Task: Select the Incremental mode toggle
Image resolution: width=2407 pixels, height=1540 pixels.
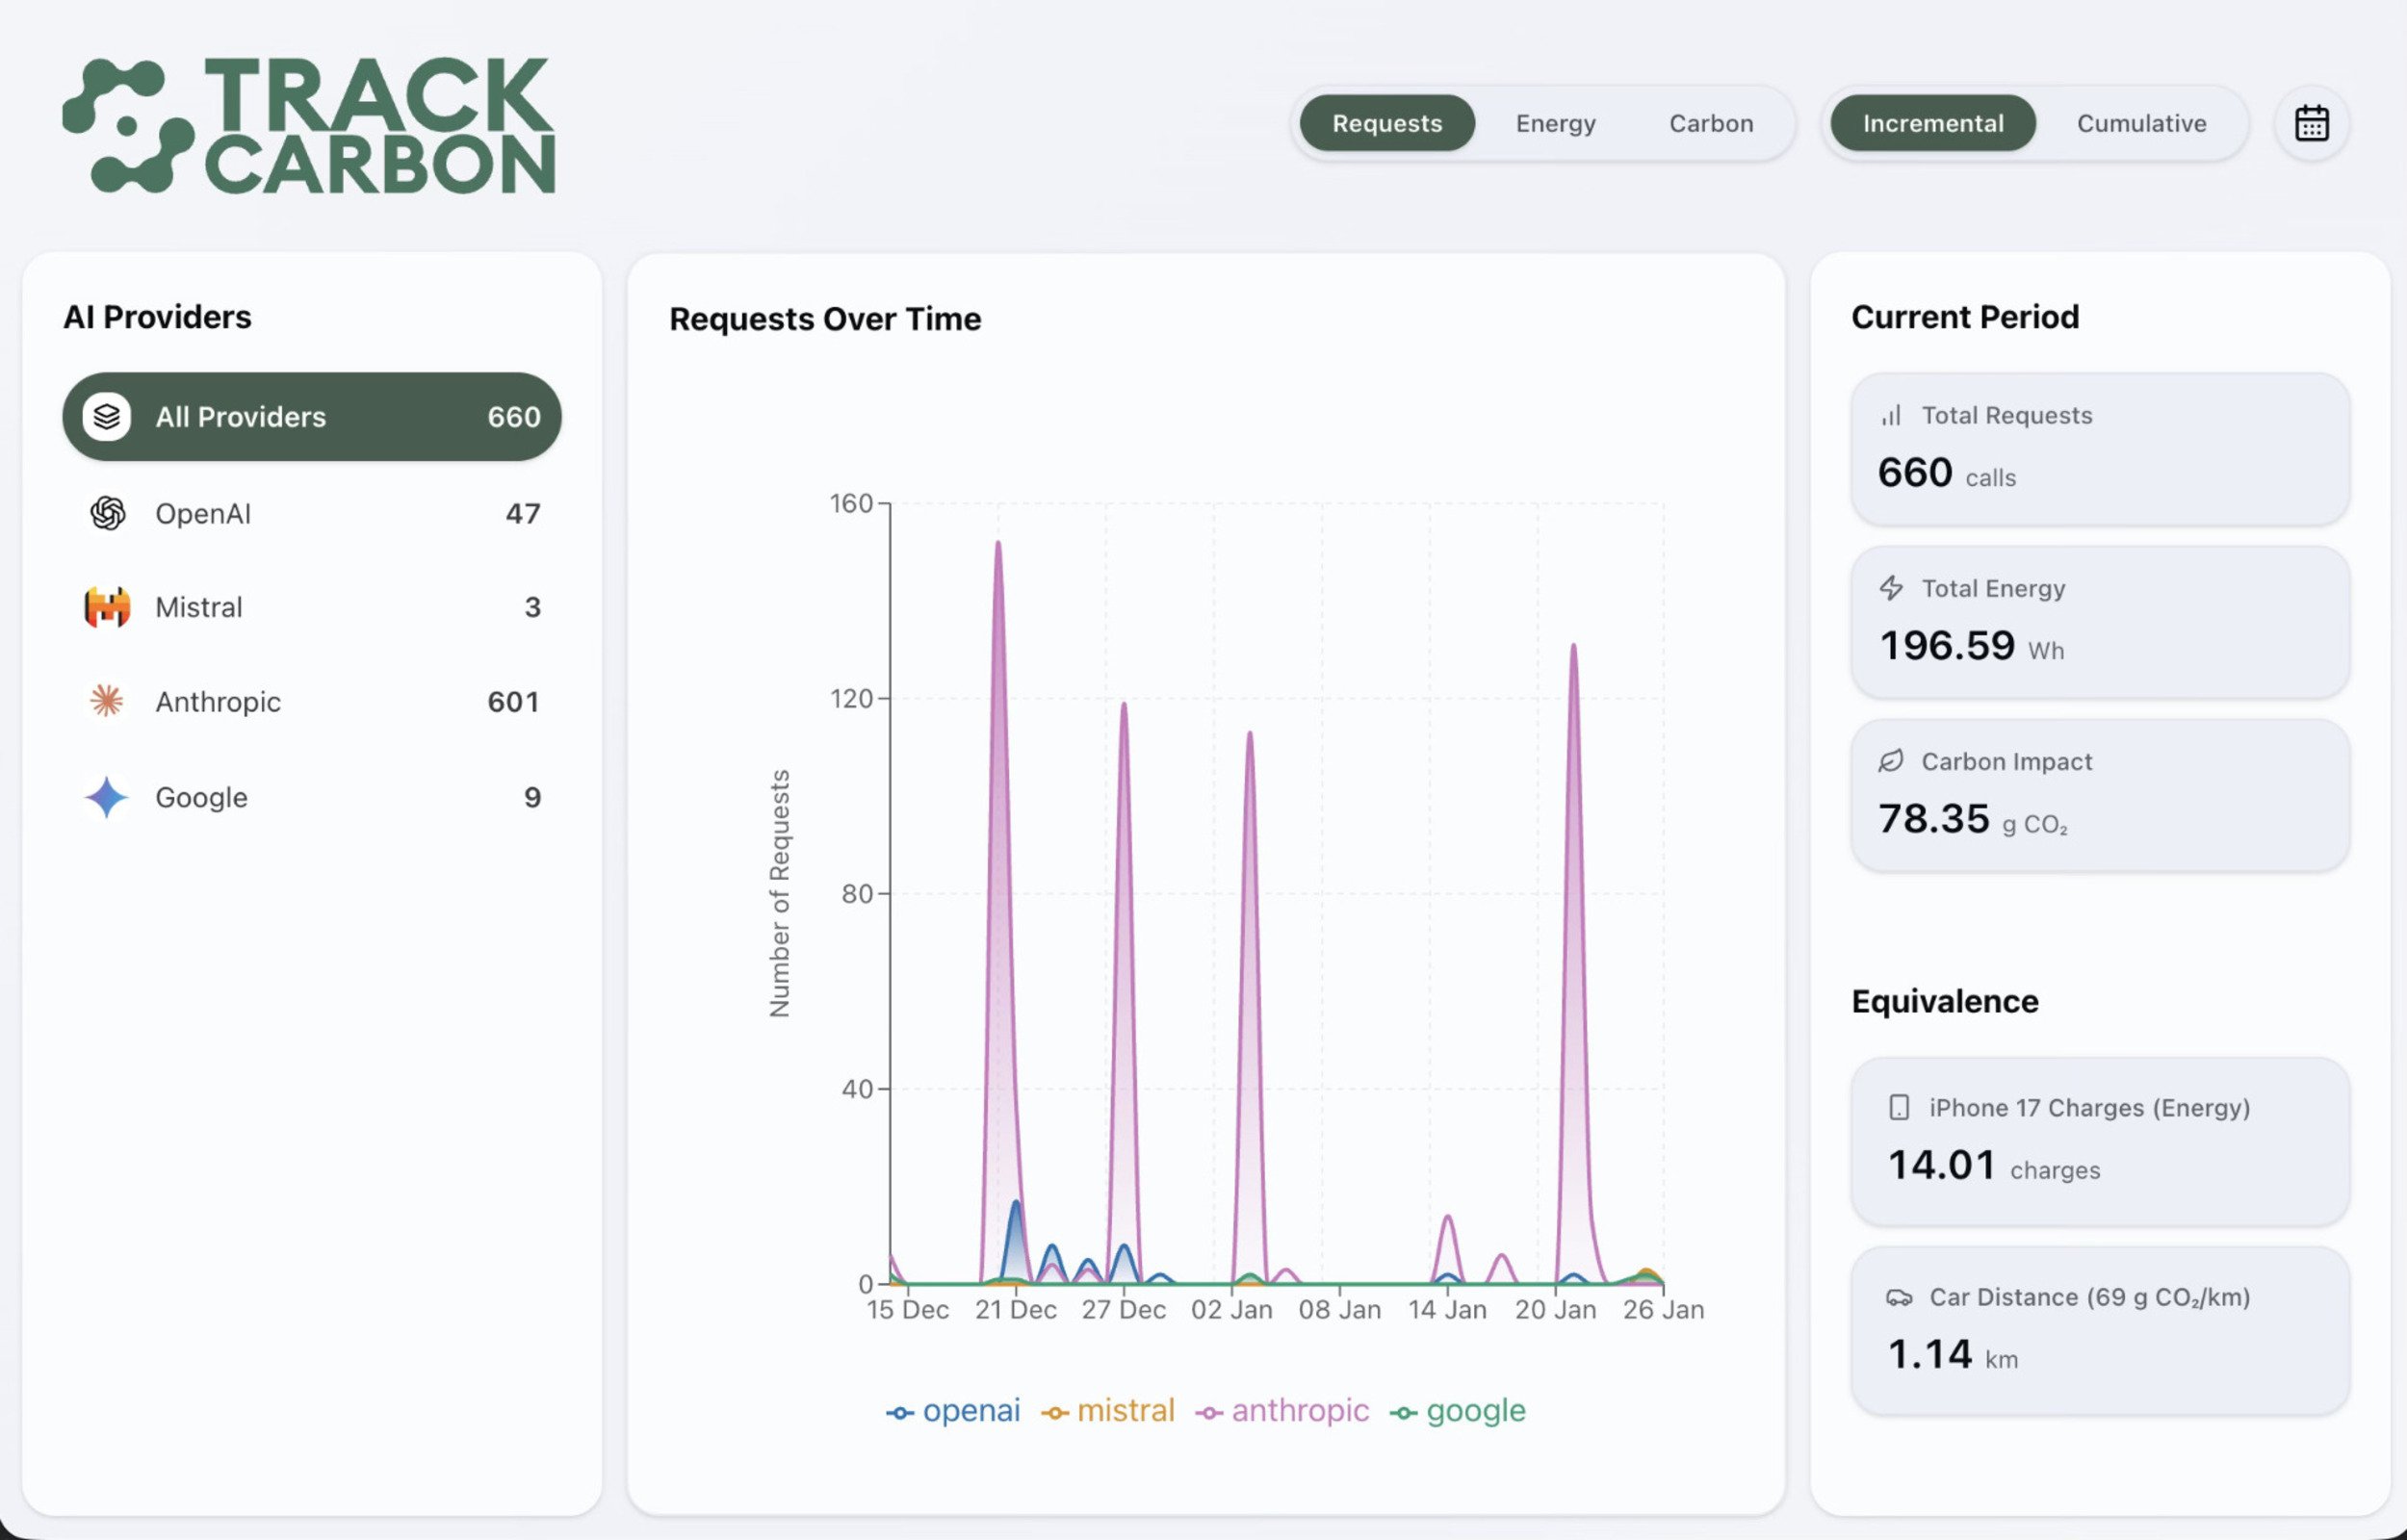Action: pyautogui.click(x=1932, y=123)
